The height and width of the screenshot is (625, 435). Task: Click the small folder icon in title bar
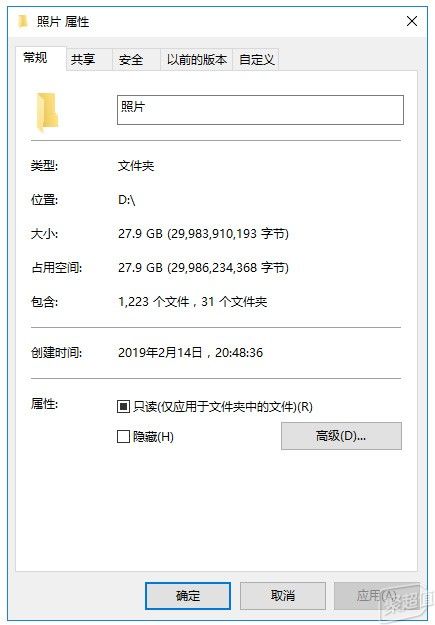pyautogui.click(x=24, y=21)
